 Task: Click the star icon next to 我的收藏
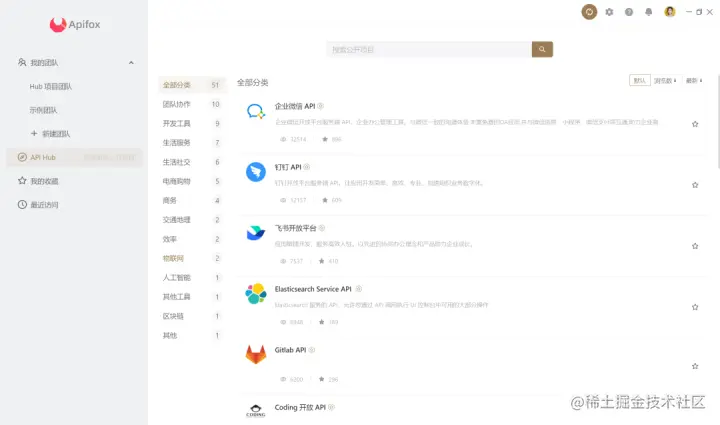(x=22, y=181)
